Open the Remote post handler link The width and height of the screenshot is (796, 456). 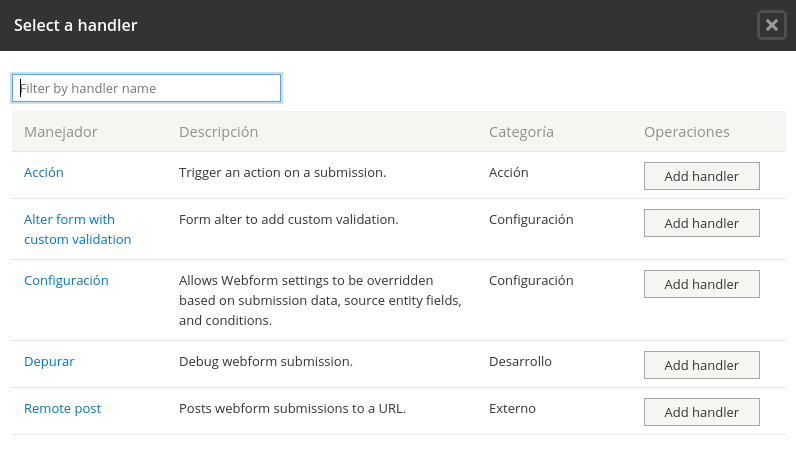coord(62,409)
